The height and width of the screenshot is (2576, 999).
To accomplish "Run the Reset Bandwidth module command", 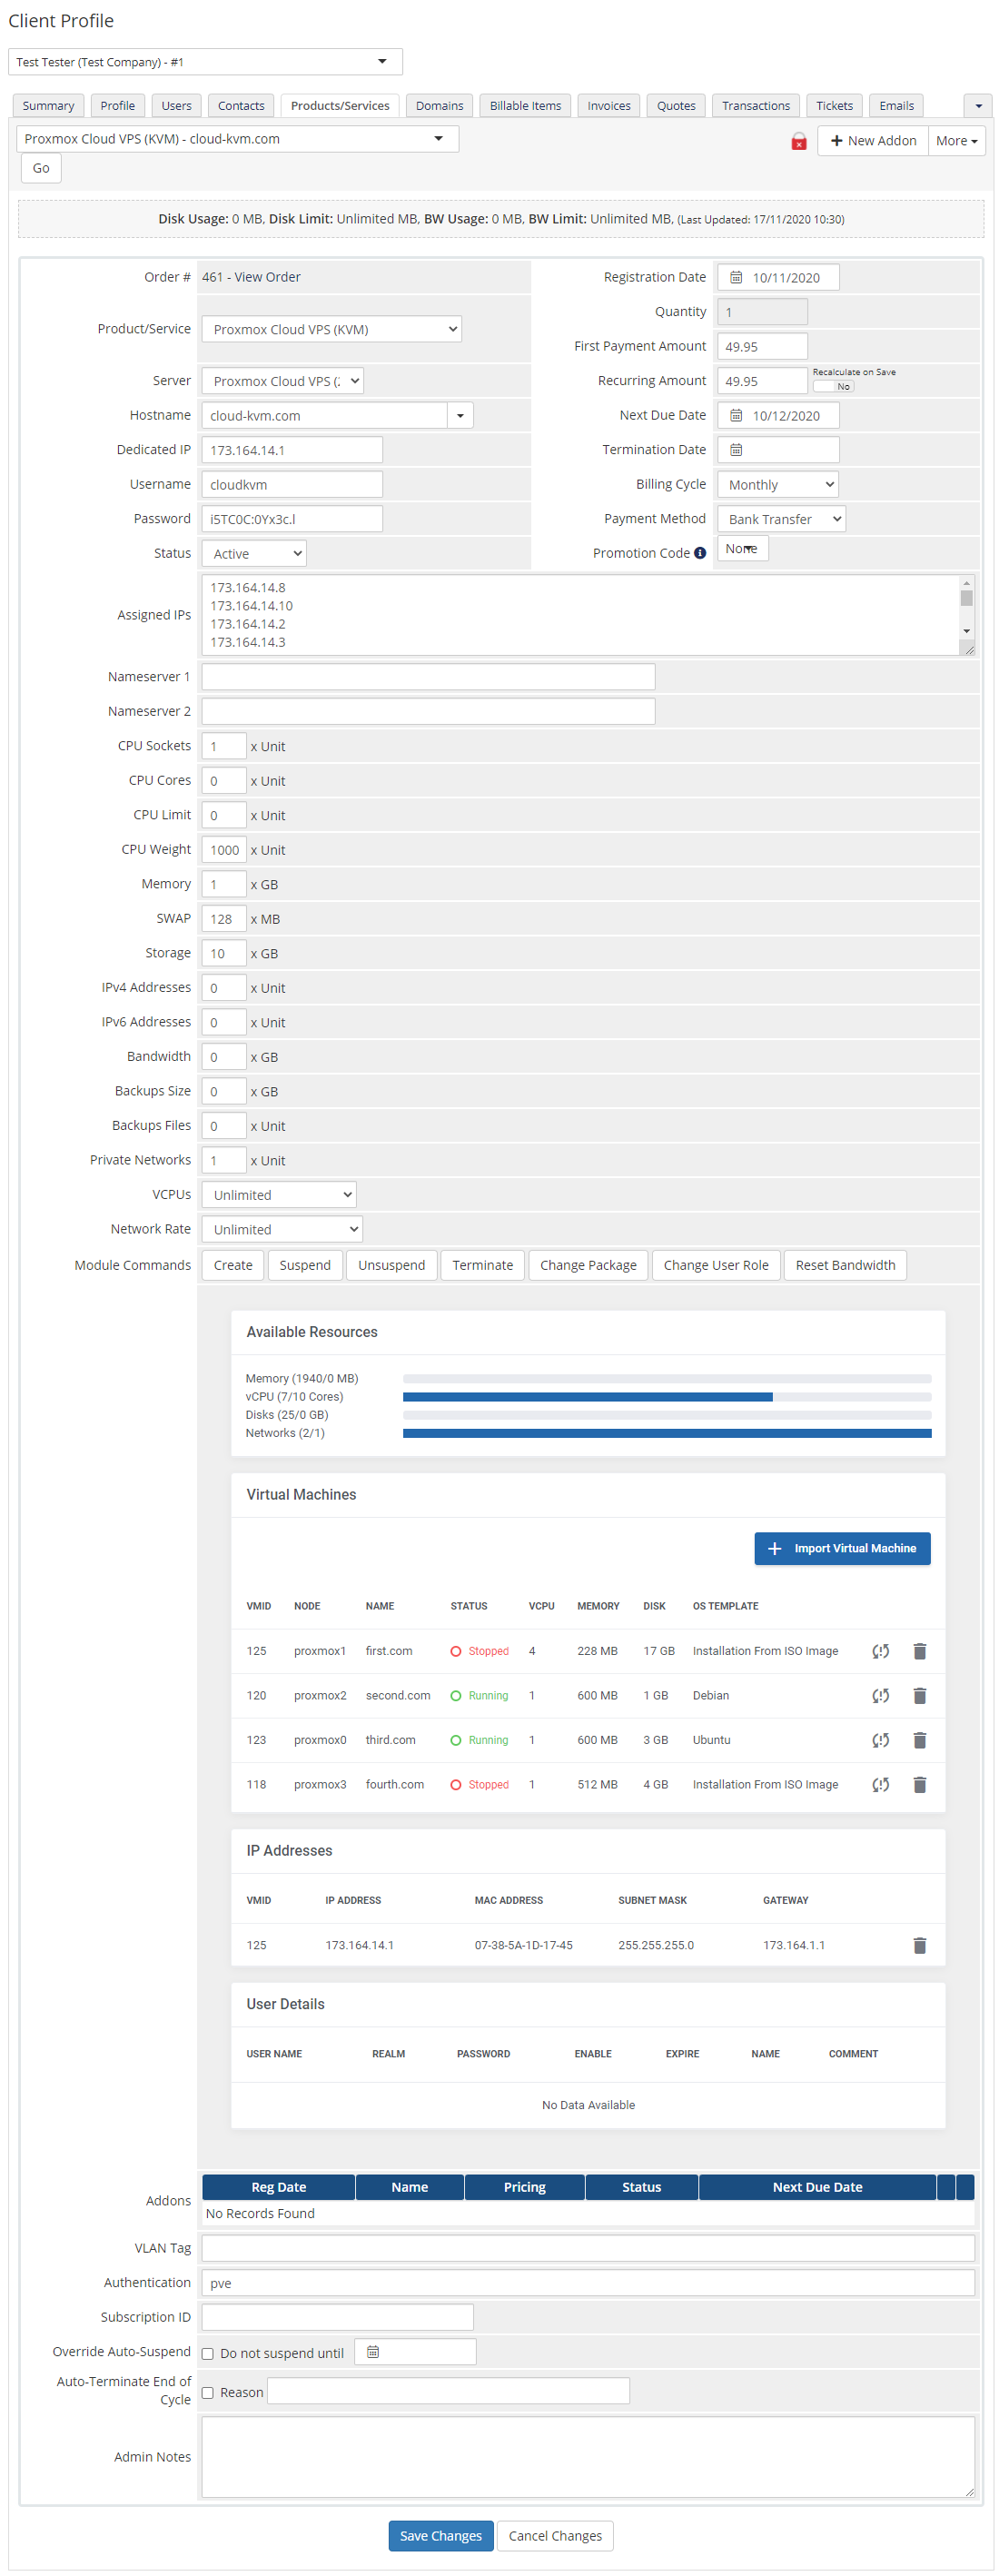I will click(x=845, y=1265).
